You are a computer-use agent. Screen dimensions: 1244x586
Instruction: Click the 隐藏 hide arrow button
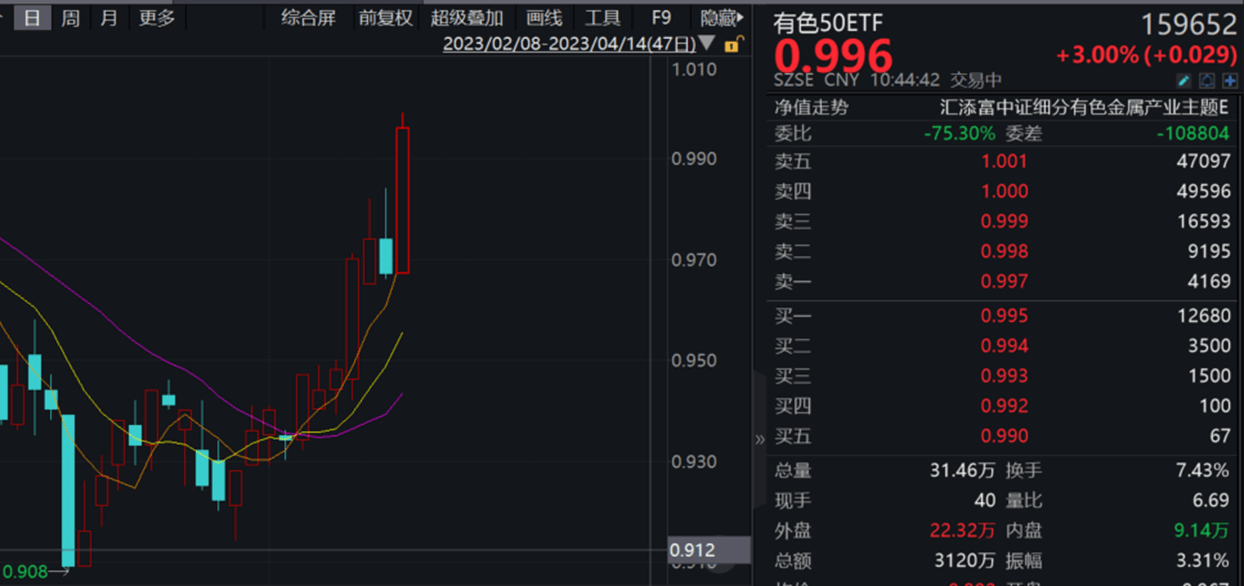(x=722, y=18)
